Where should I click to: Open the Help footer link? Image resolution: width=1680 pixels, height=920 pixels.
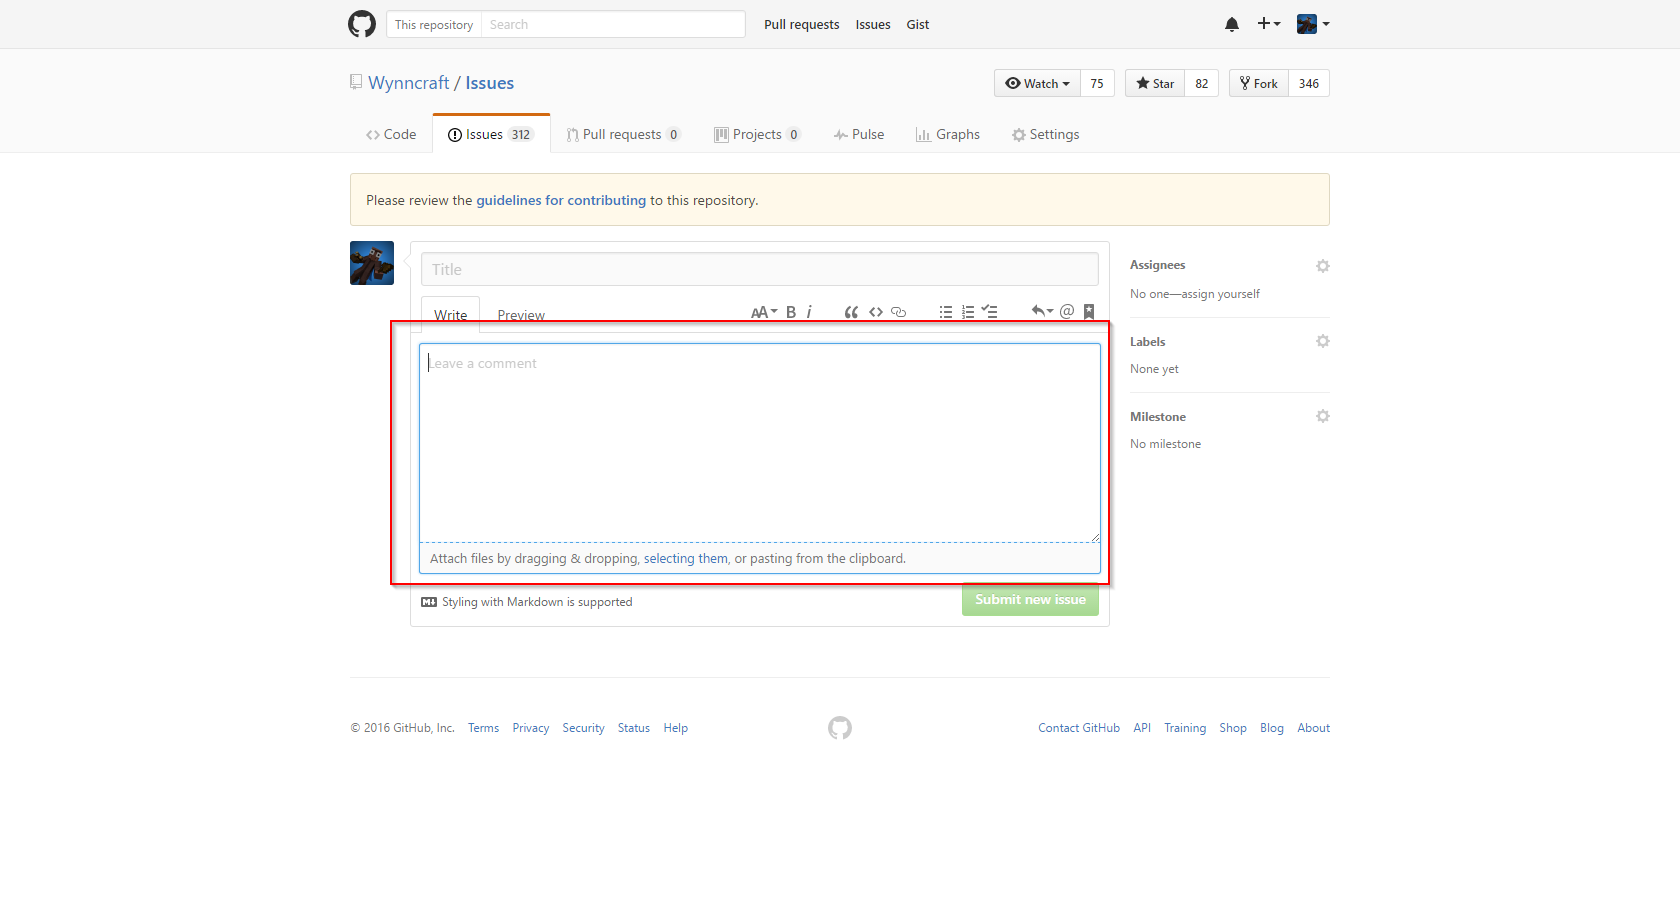pyautogui.click(x=676, y=728)
